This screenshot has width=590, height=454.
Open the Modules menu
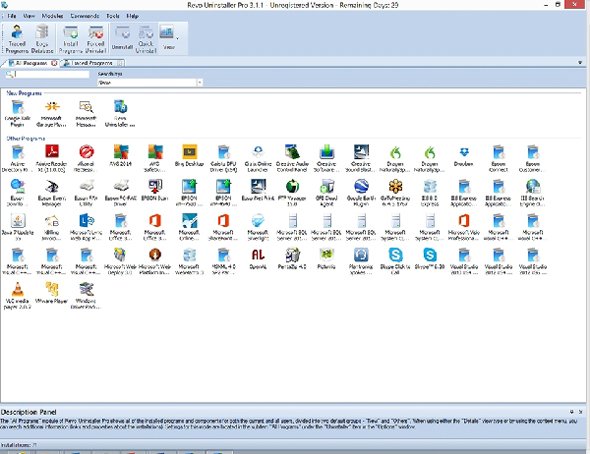52,16
